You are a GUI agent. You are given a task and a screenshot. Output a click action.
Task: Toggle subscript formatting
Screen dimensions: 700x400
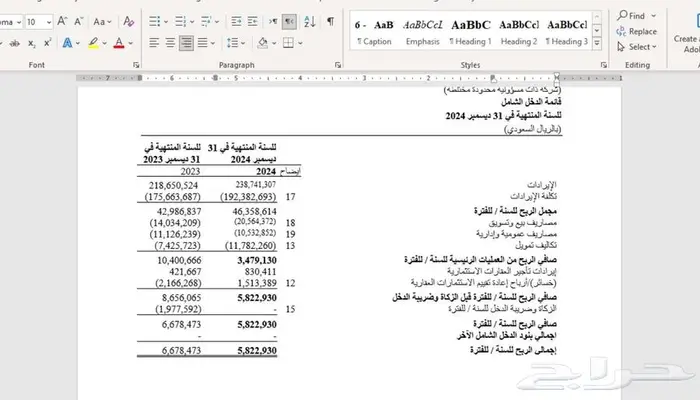coord(31,43)
